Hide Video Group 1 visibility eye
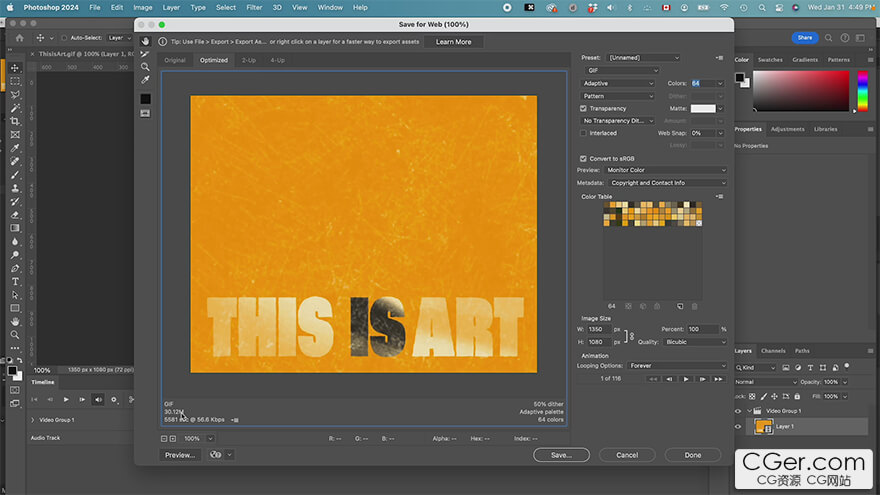 tap(738, 411)
